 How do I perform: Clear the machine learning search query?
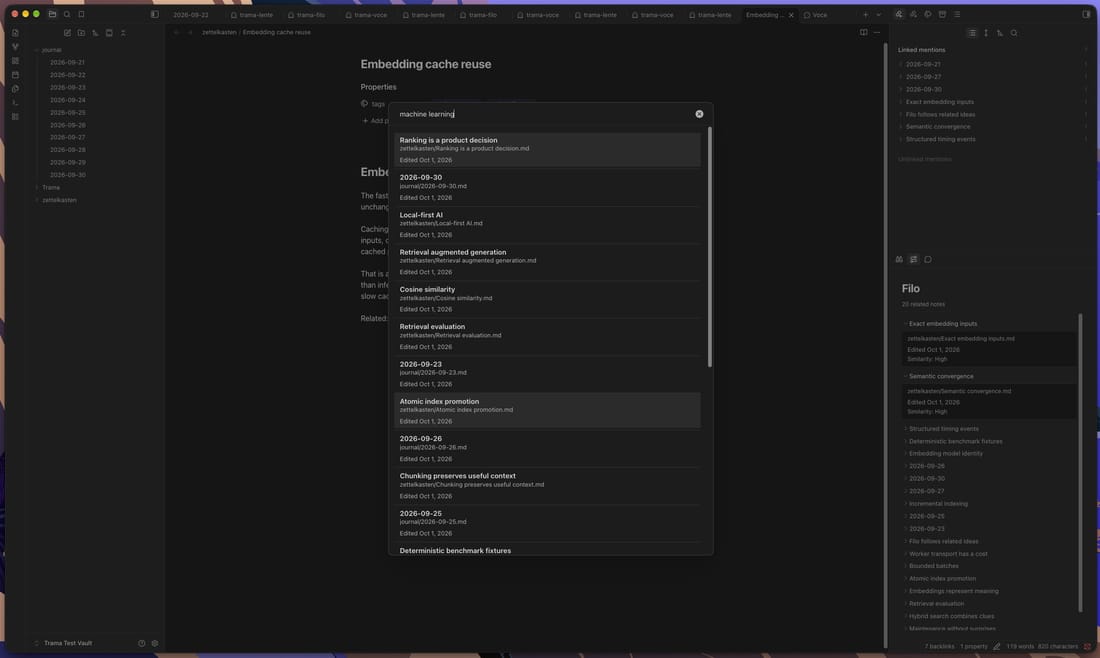coord(699,114)
